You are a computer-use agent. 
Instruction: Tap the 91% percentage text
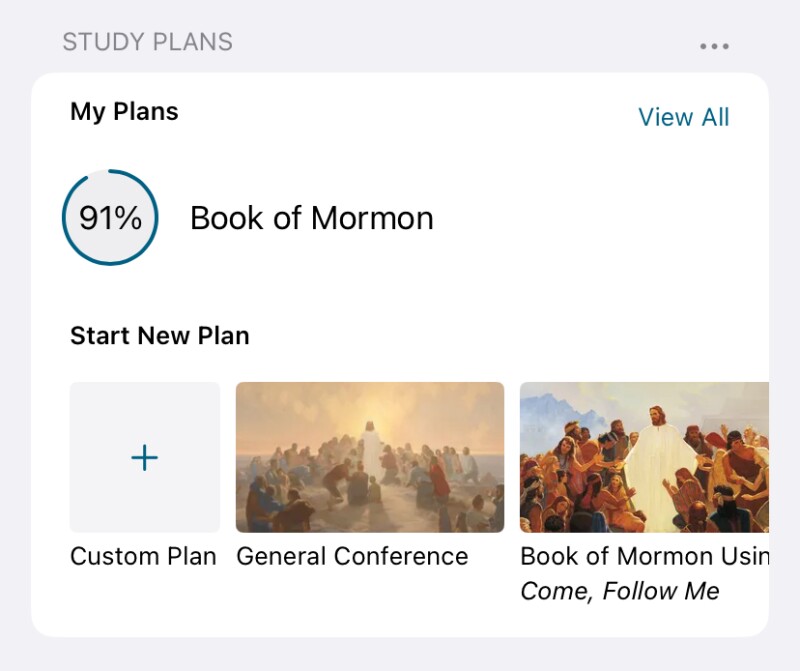110,218
